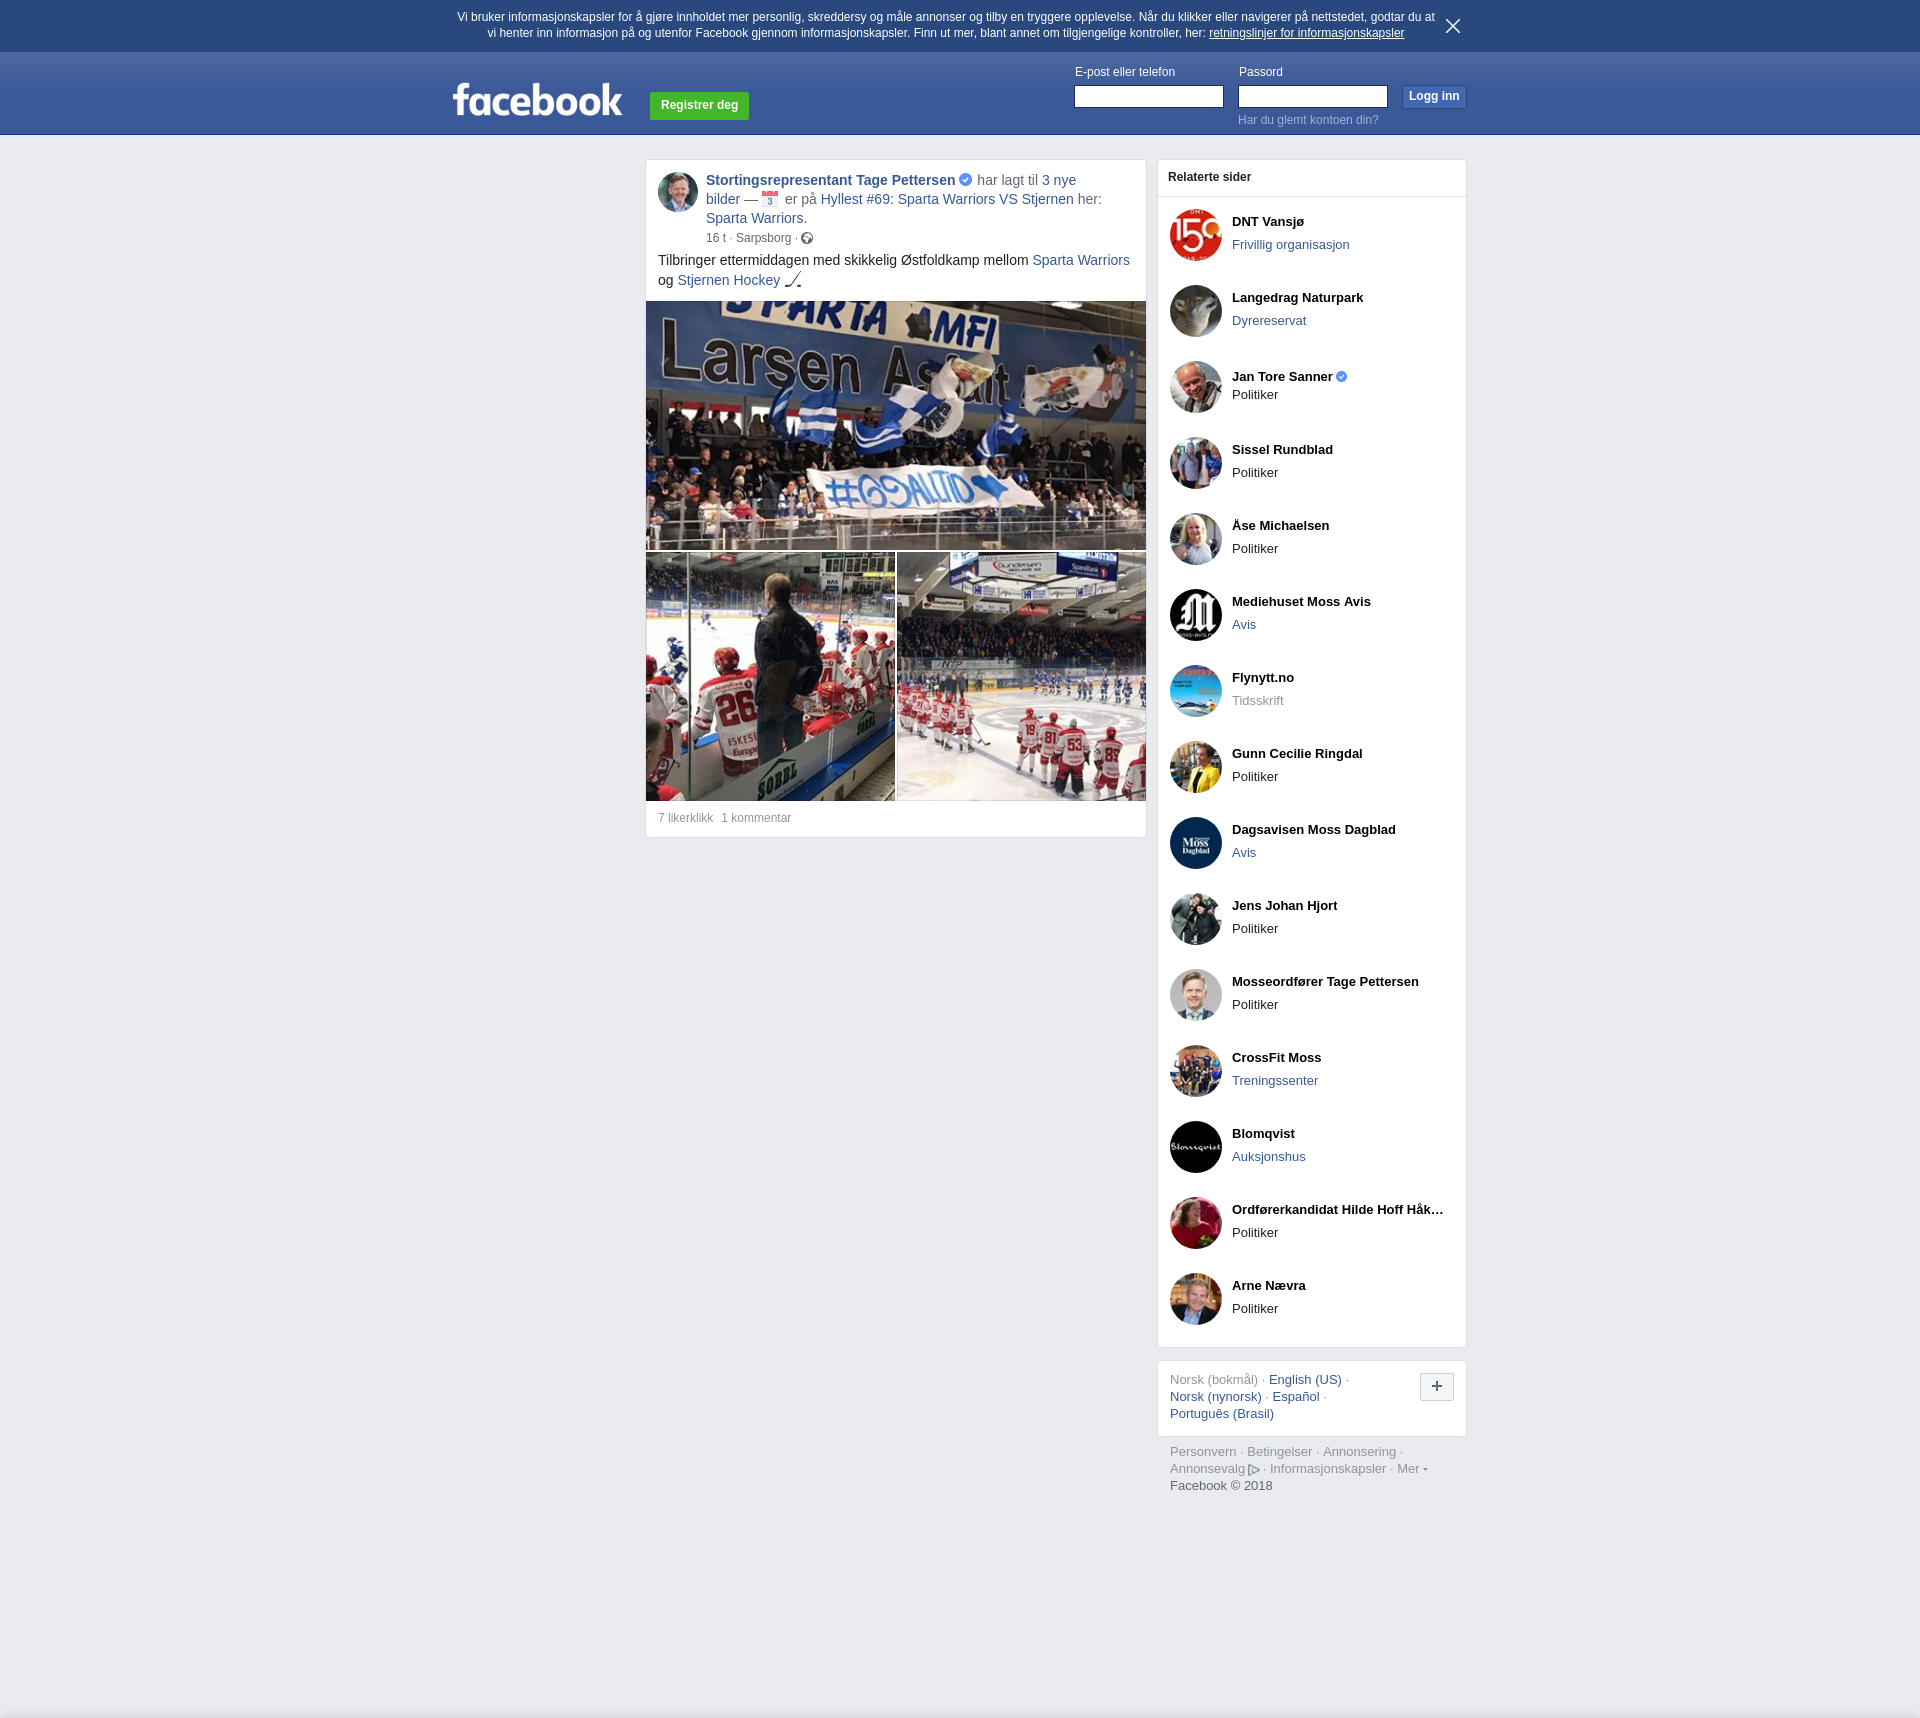Screen dimensions: 1920x1718
Task: Click verified badge next to Jan Tore Sanner
Action: click(1342, 377)
